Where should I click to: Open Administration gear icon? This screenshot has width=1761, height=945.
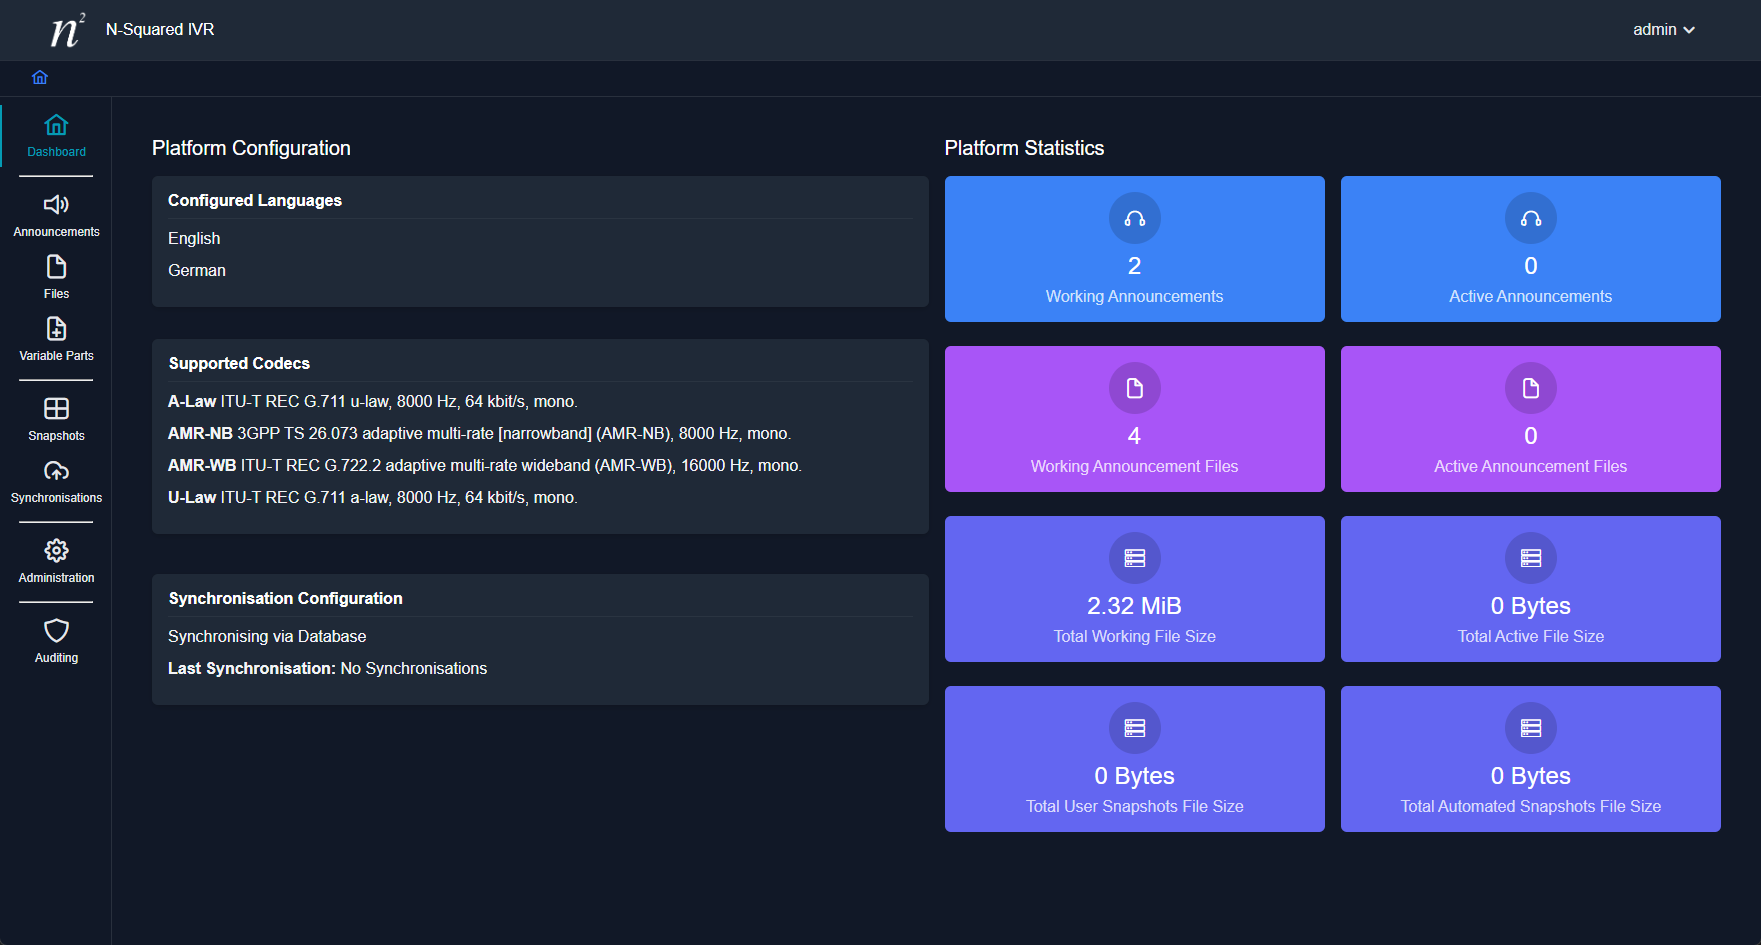tap(56, 551)
